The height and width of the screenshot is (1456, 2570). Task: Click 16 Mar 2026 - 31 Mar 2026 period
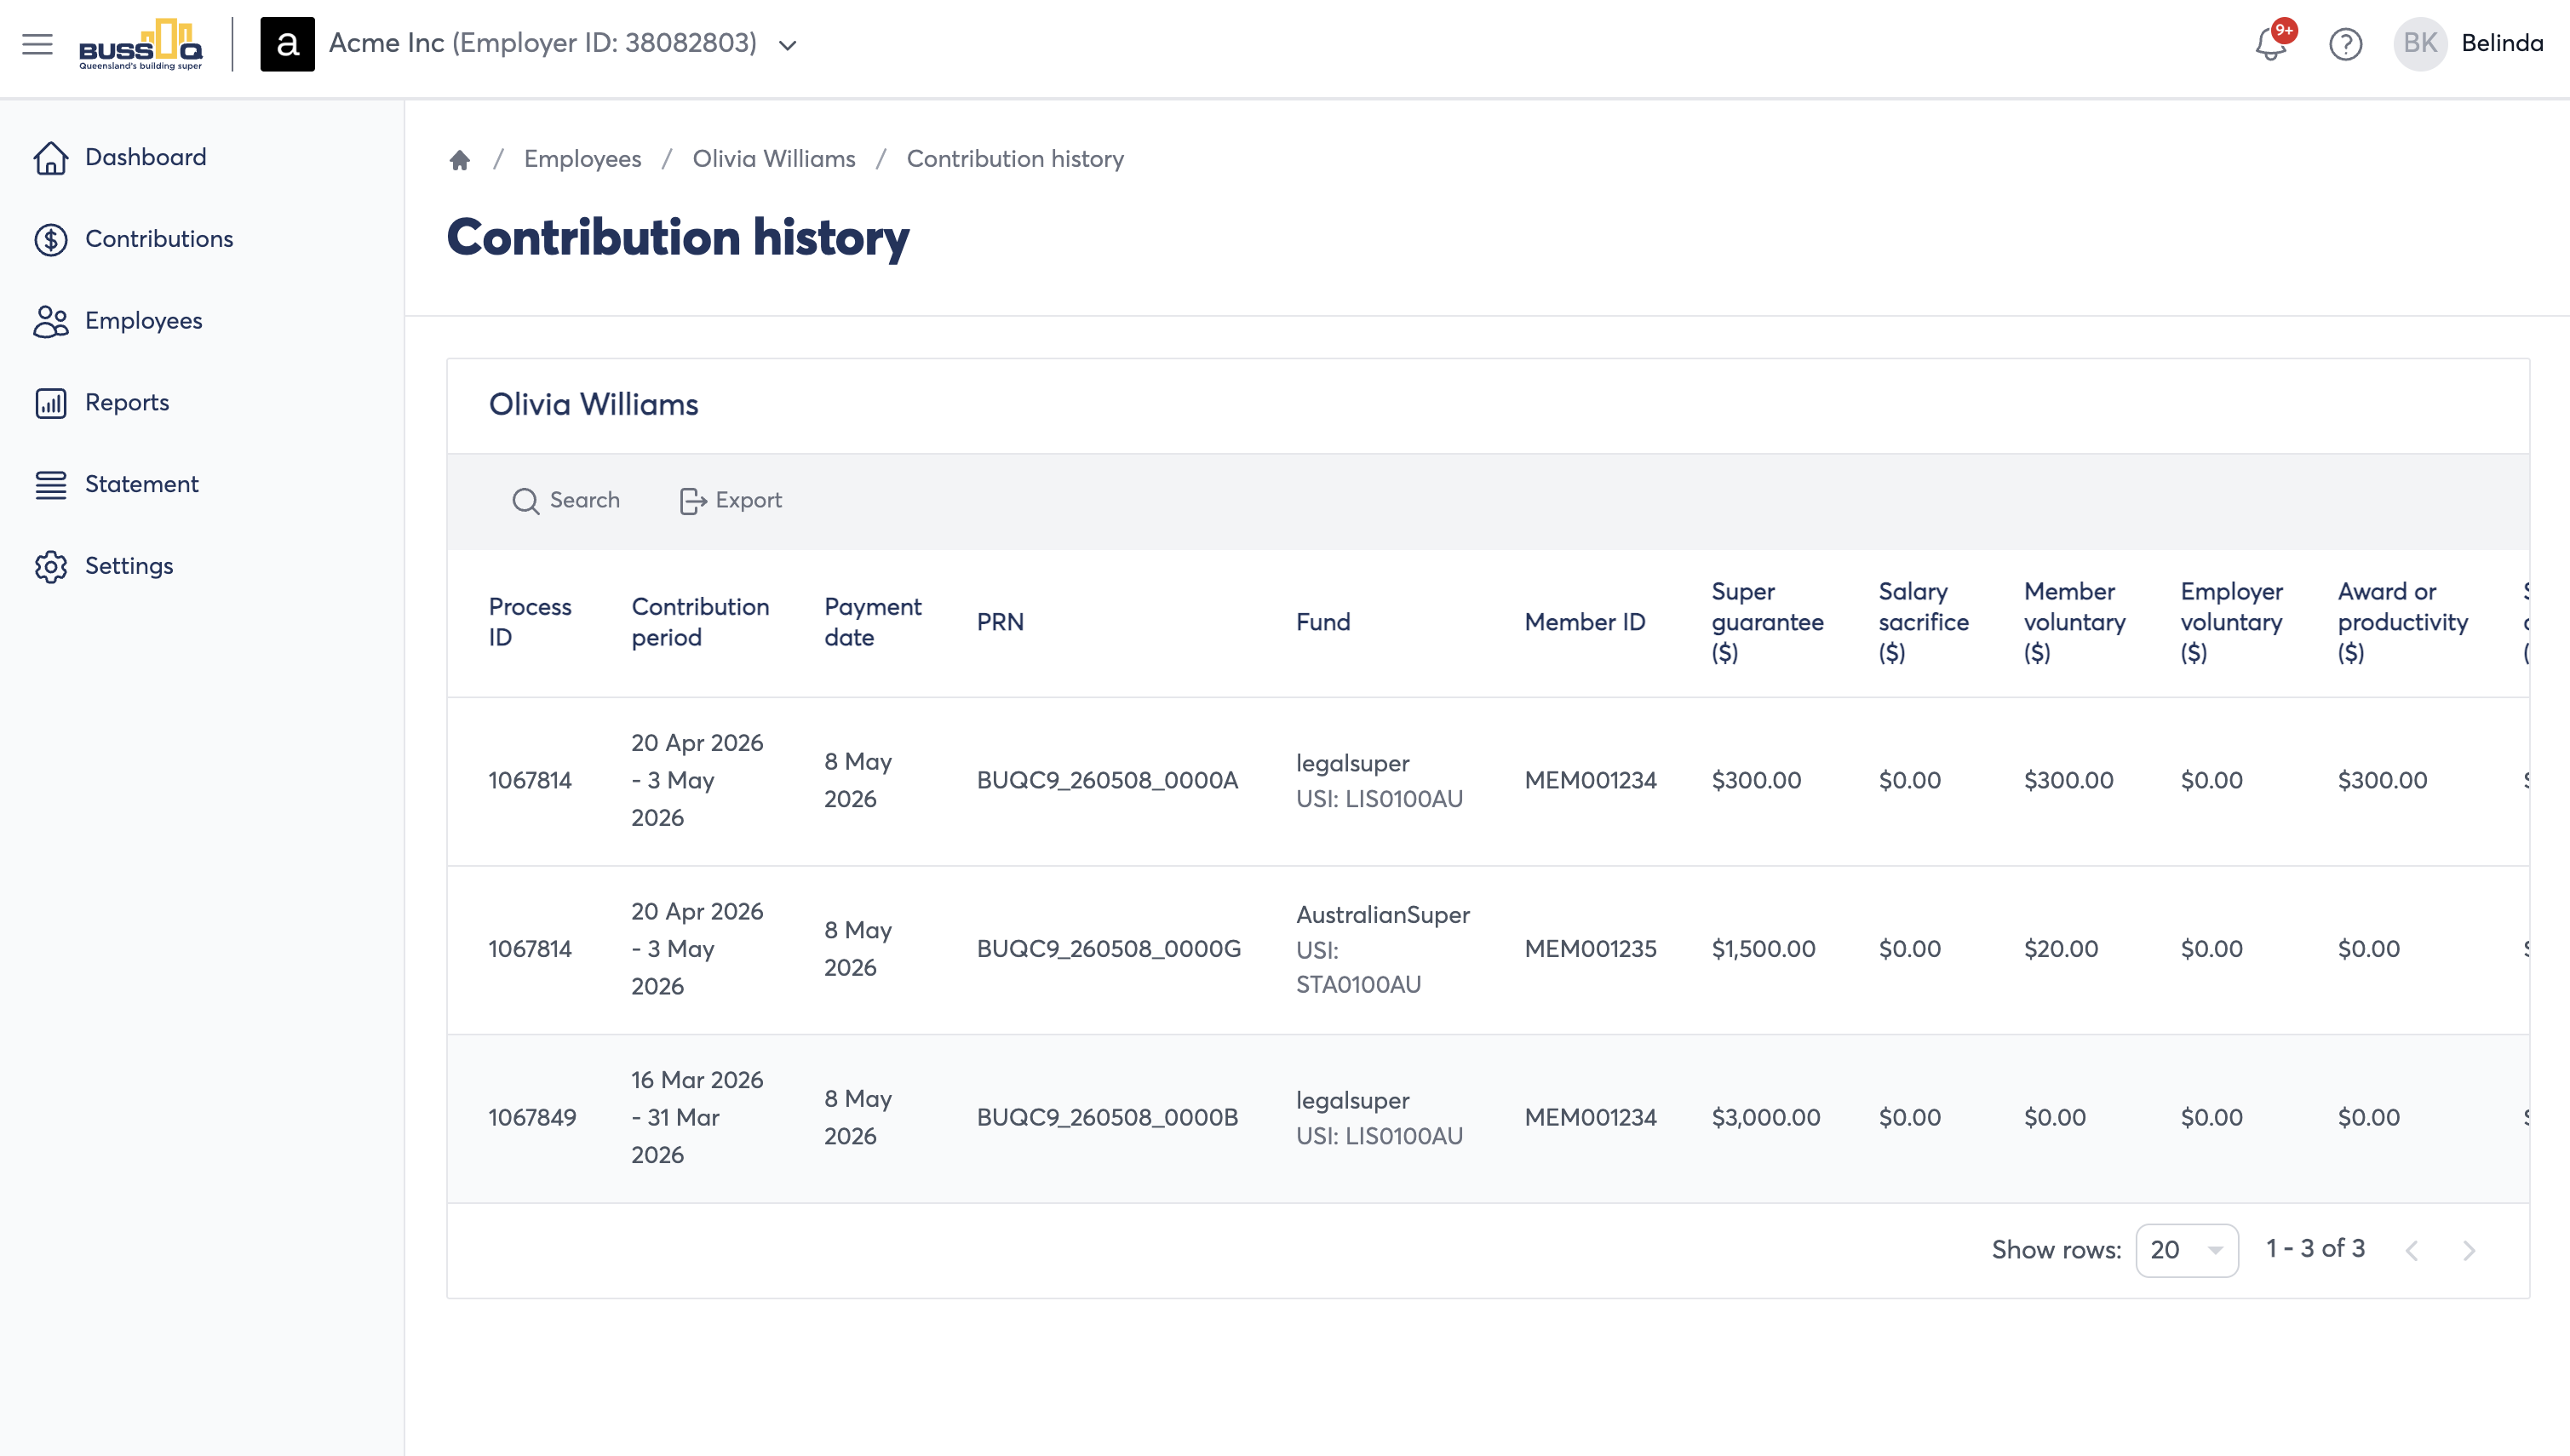tap(697, 1117)
